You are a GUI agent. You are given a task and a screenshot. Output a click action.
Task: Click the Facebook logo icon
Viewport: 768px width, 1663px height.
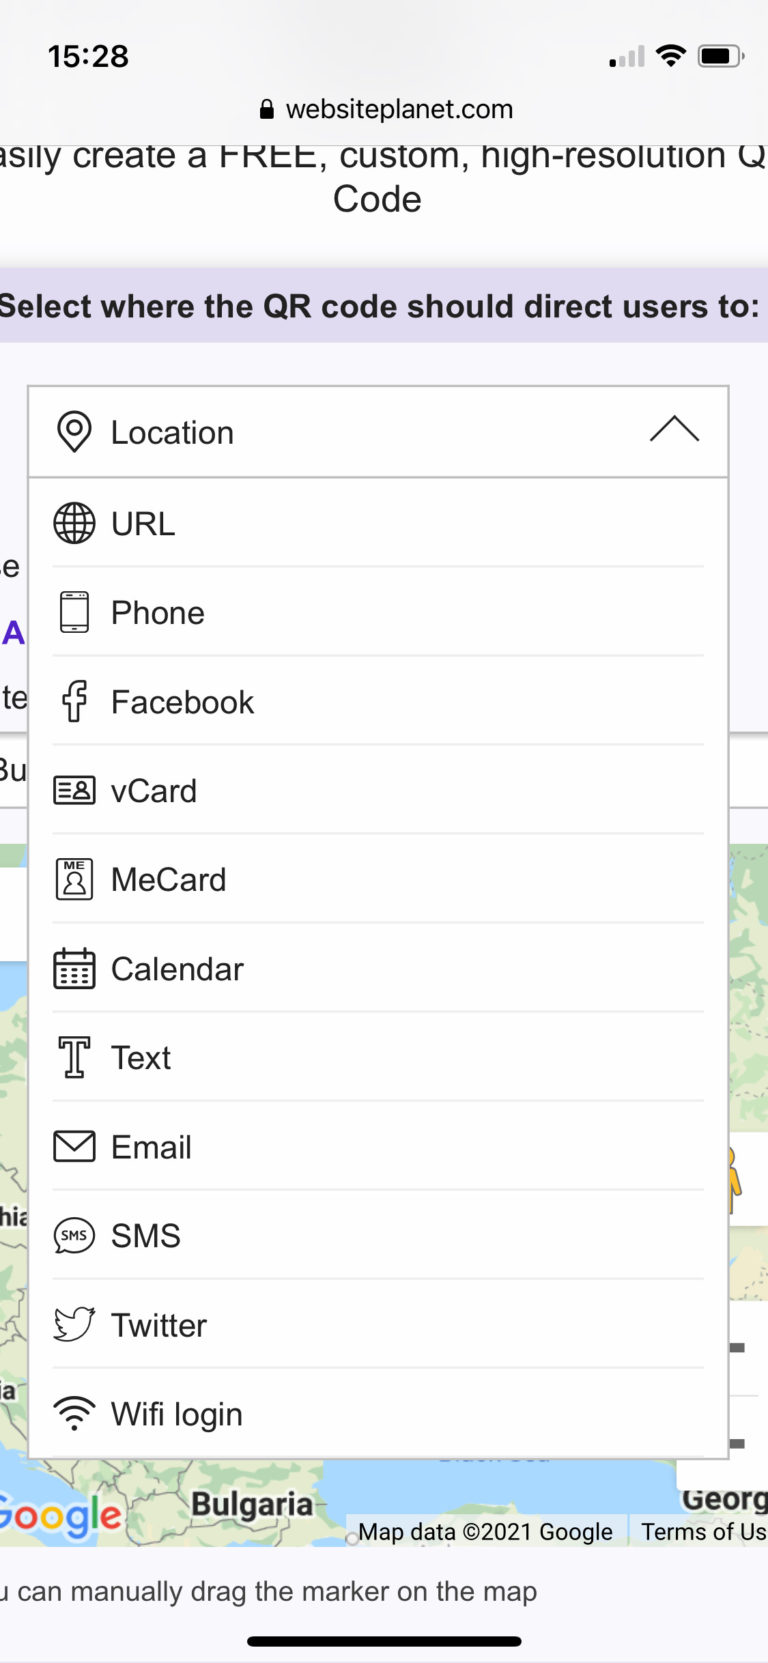pos(74,701)
